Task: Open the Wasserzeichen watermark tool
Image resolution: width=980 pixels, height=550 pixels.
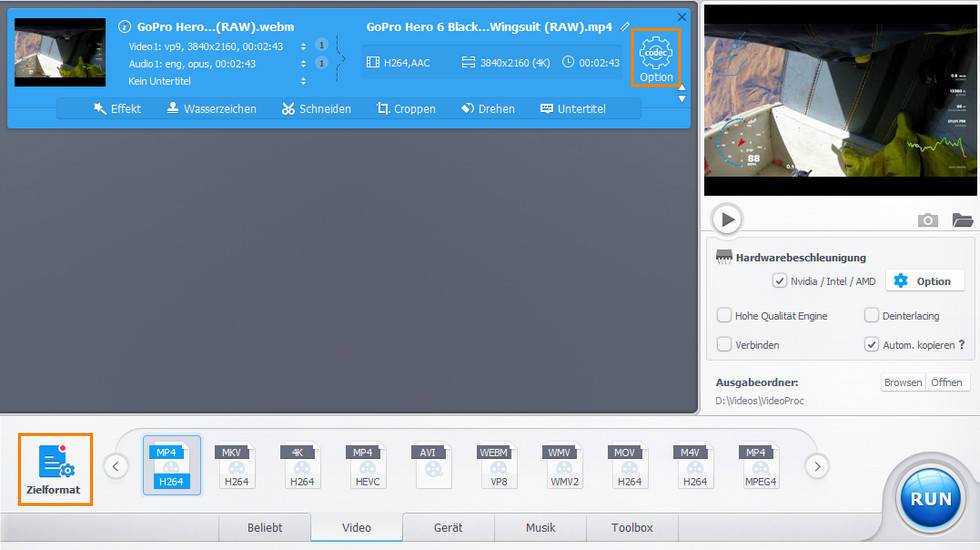Action: click(x=212, y=109)
